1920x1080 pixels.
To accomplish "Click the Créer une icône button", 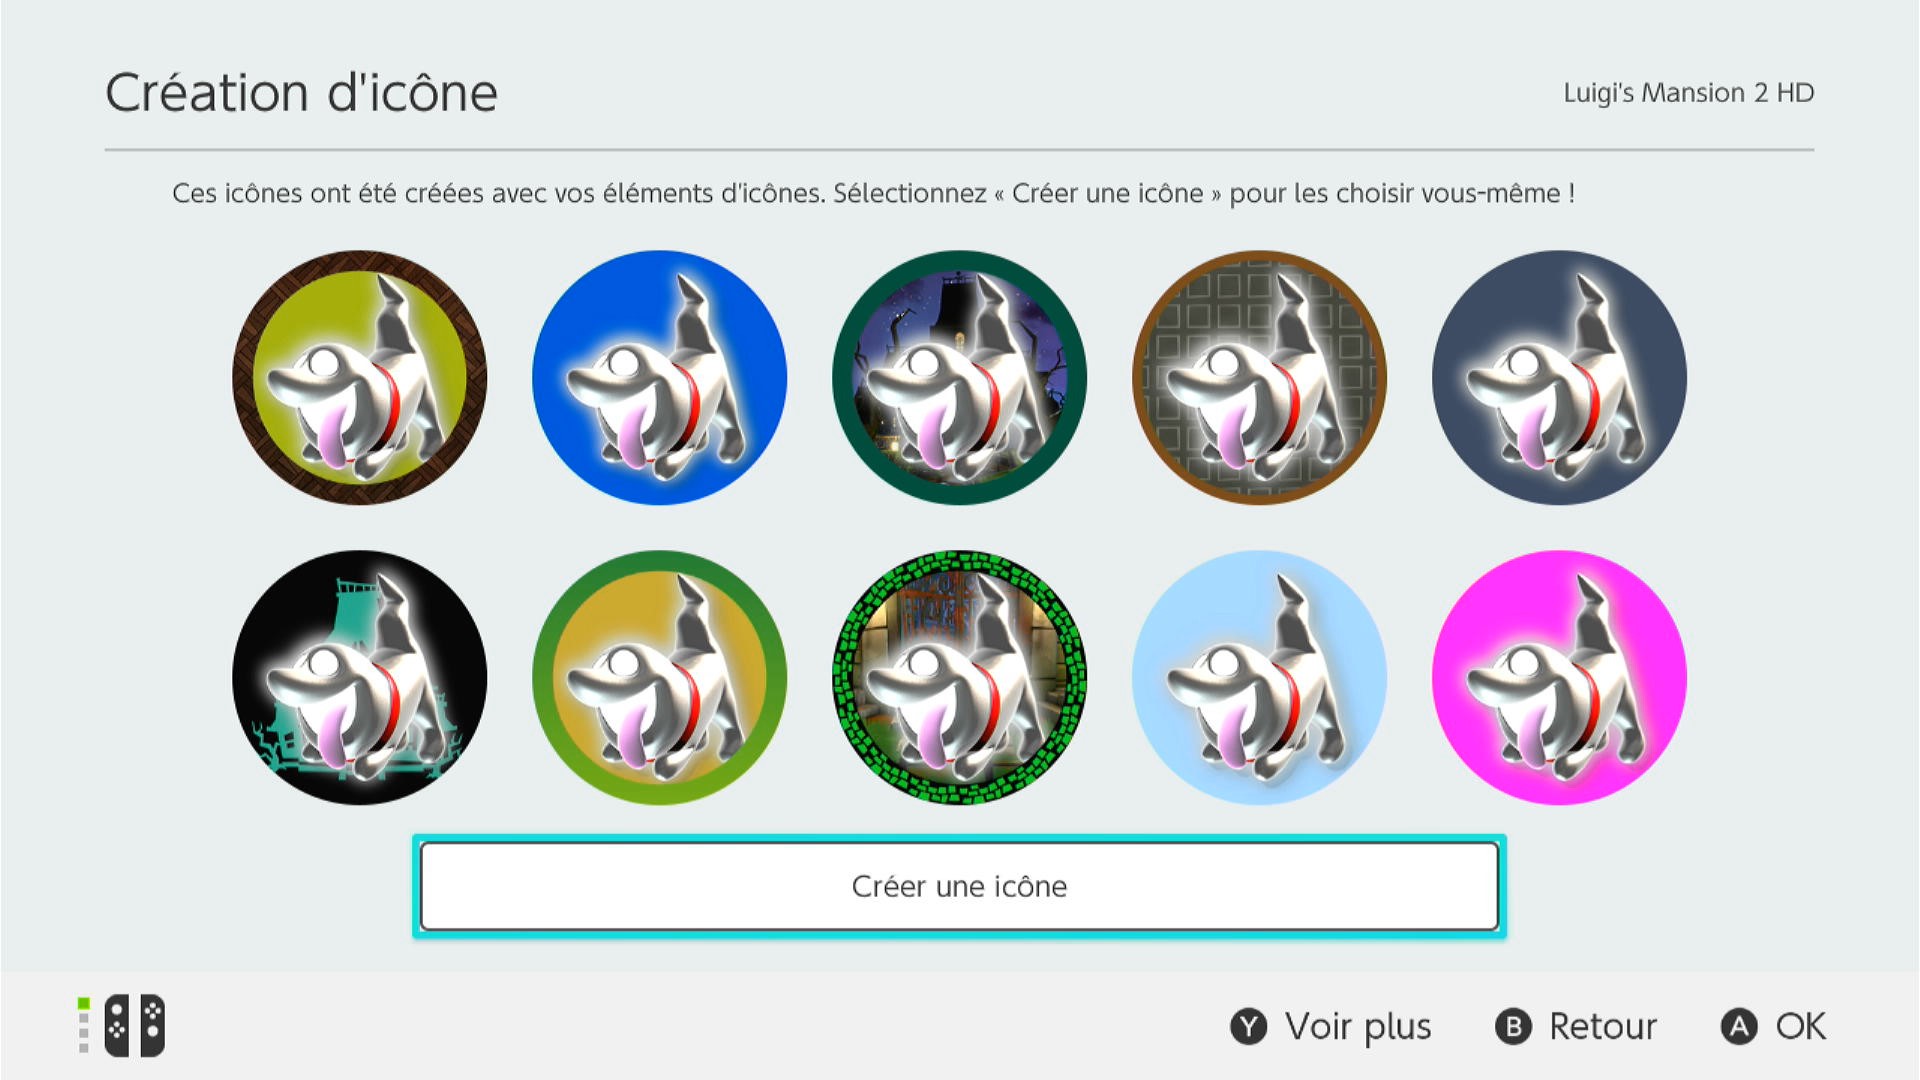I will coord(960,886).
